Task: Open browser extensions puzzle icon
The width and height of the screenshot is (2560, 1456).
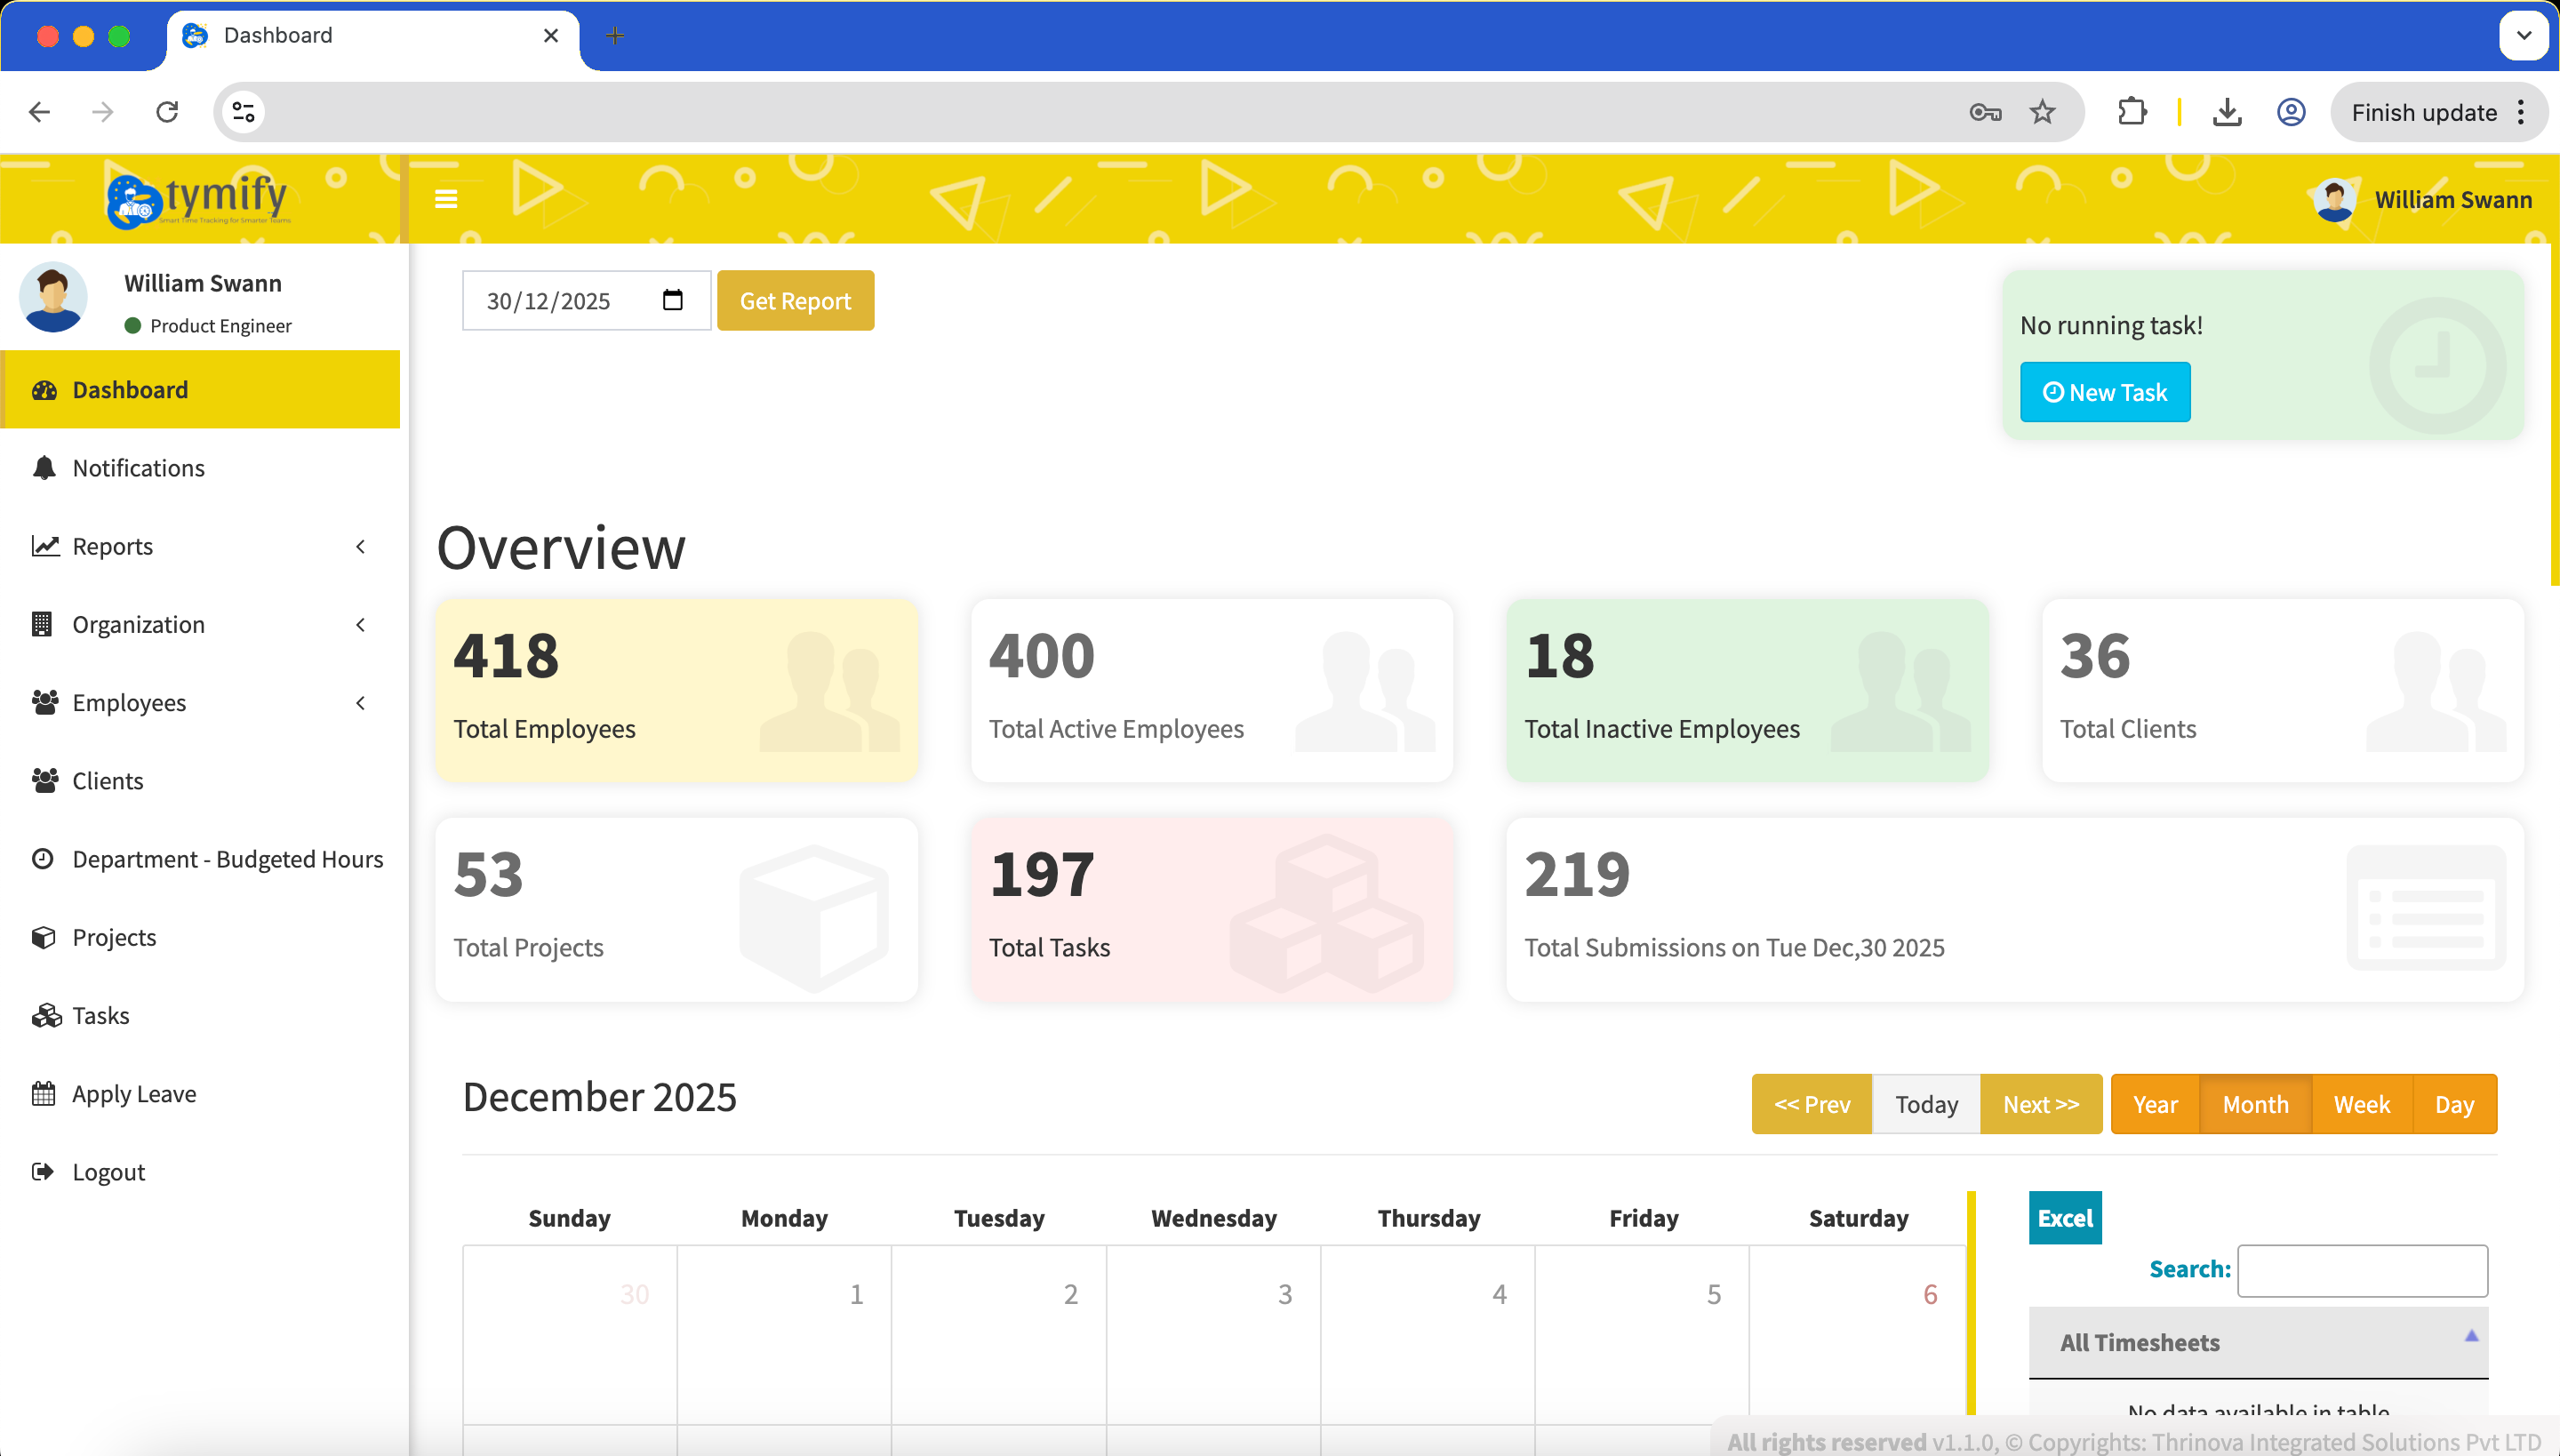Action: click(2131, 112)
